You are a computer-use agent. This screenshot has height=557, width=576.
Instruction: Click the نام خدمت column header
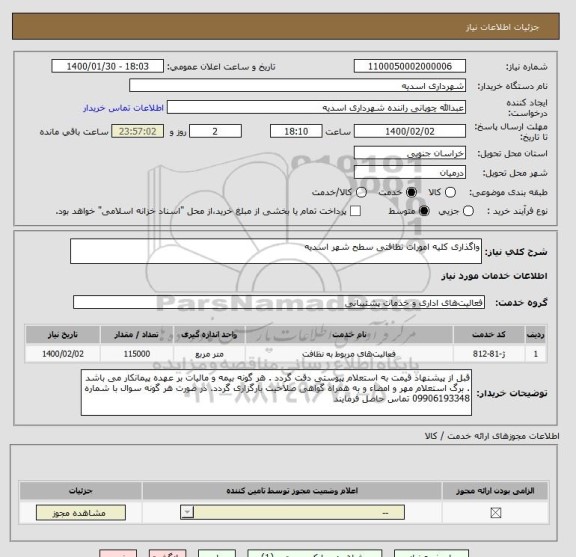349,334
